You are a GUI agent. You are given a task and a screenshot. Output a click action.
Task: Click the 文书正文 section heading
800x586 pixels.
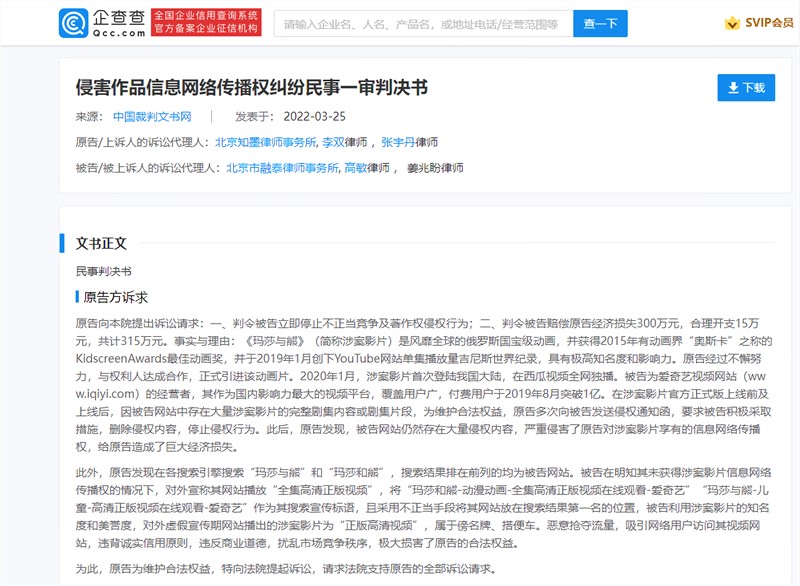101,243
